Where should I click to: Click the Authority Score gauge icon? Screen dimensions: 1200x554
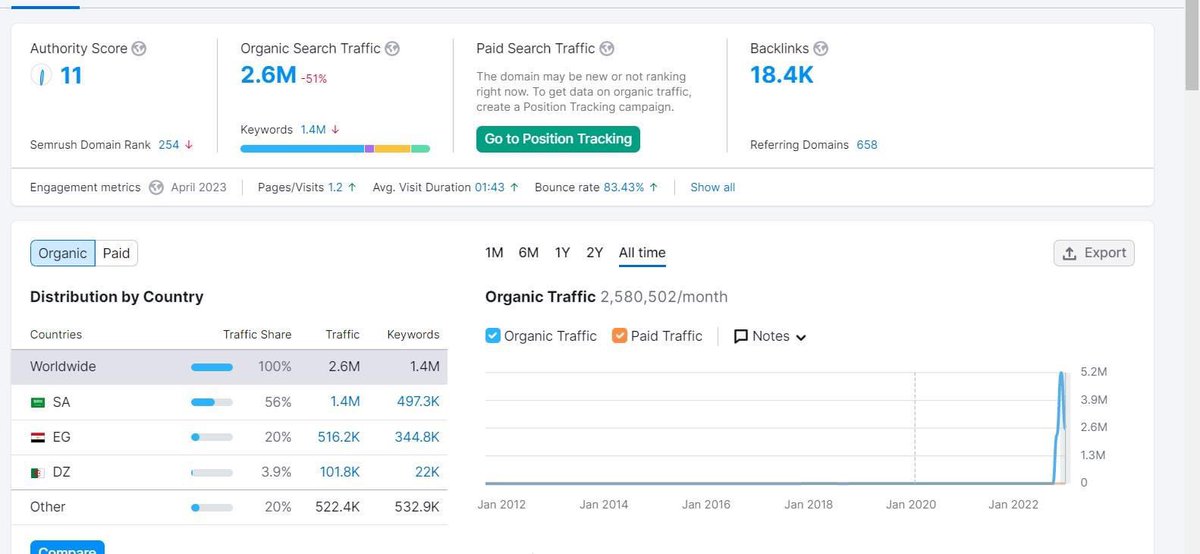(x=40, y=76)
